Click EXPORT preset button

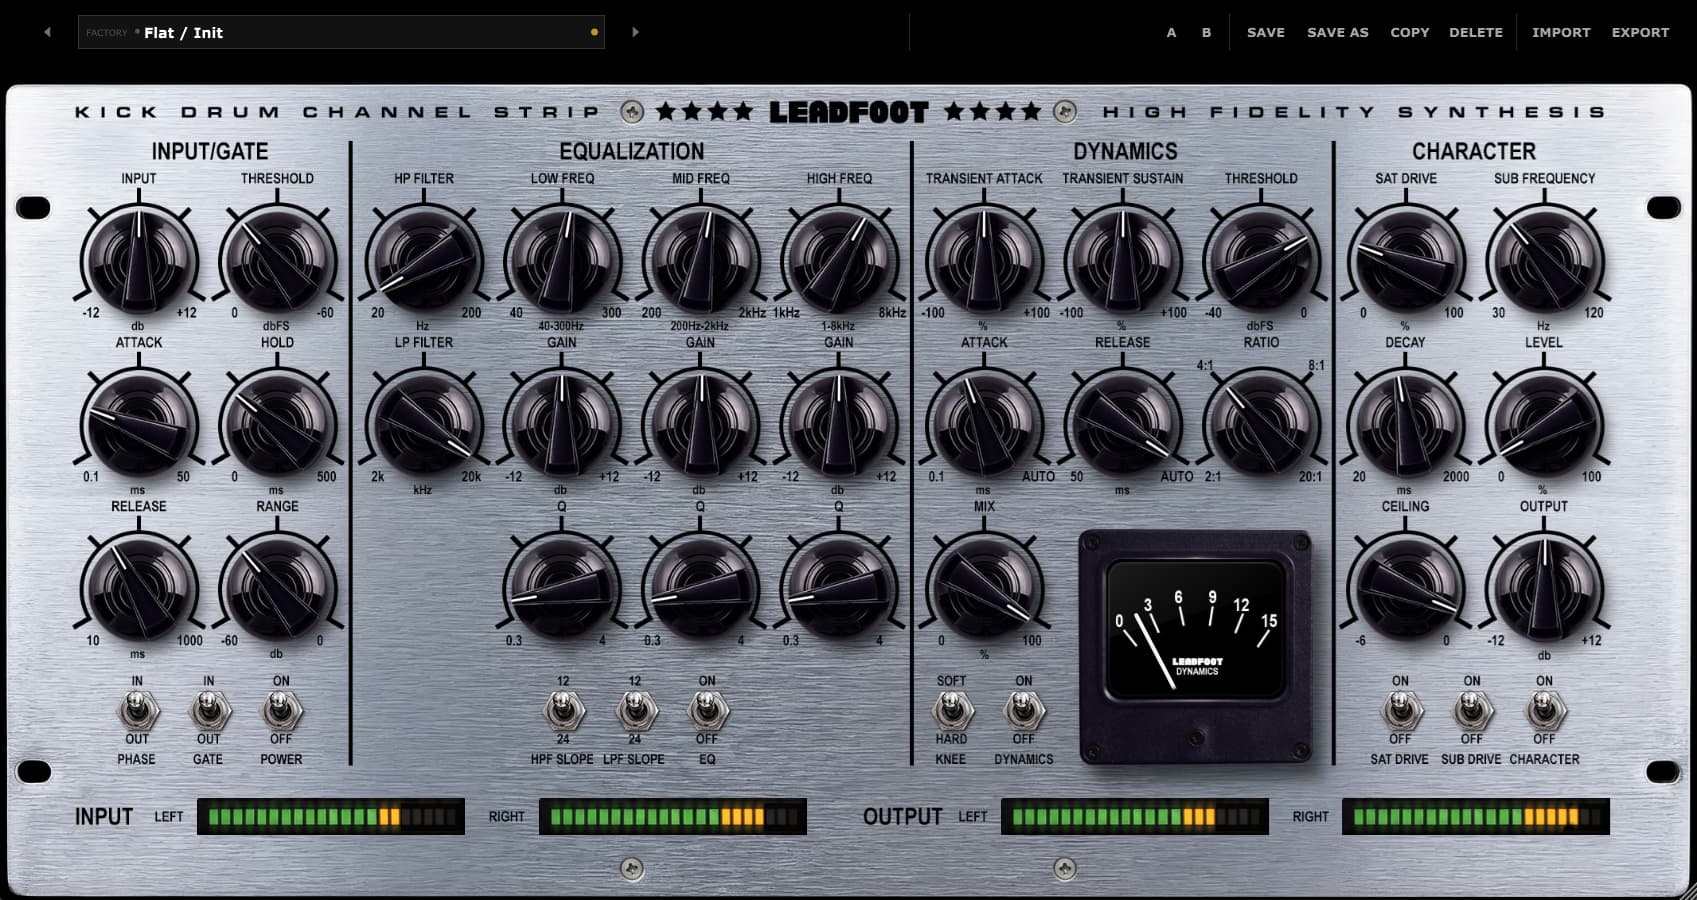tap(1640, 32)
